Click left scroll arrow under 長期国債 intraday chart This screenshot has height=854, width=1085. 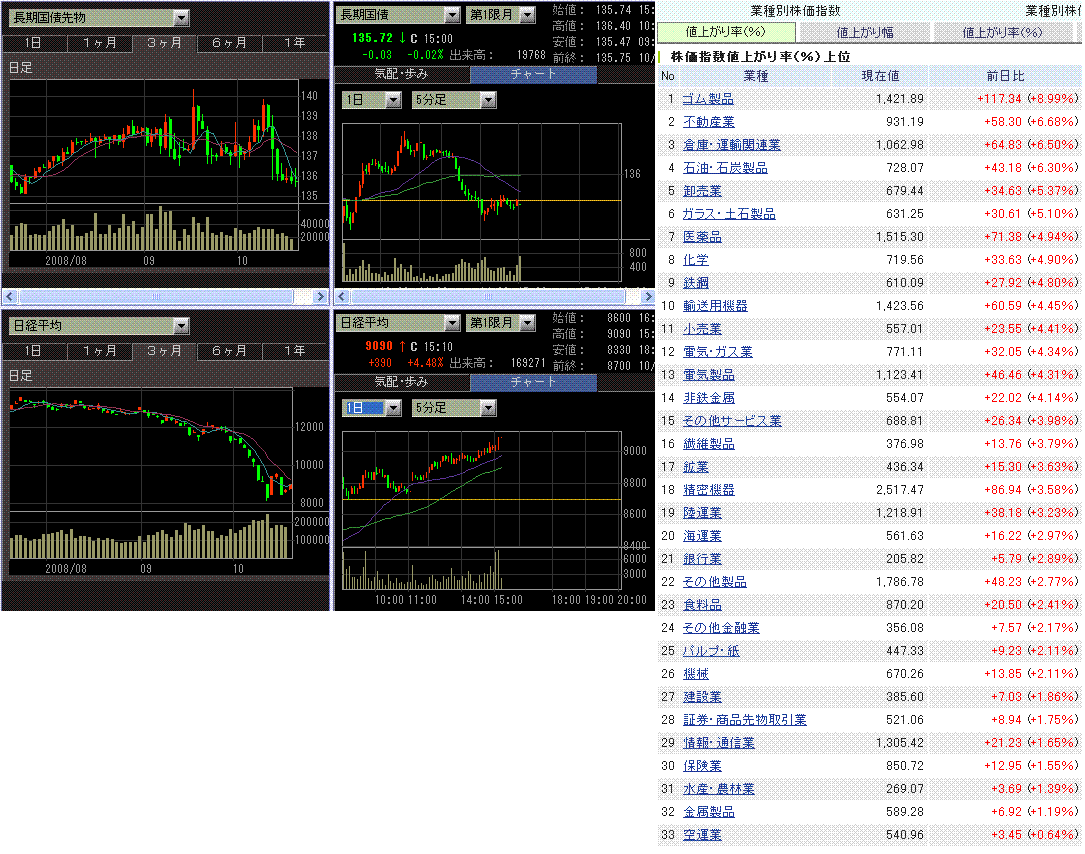click(x=342, y=297)
